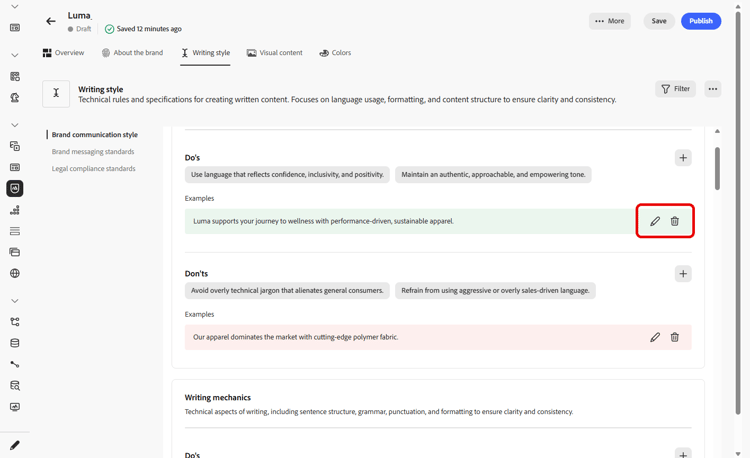Edit the Our apparel dominates example
This screenshot has width=750, height=458.
click(x=655, y=337)
